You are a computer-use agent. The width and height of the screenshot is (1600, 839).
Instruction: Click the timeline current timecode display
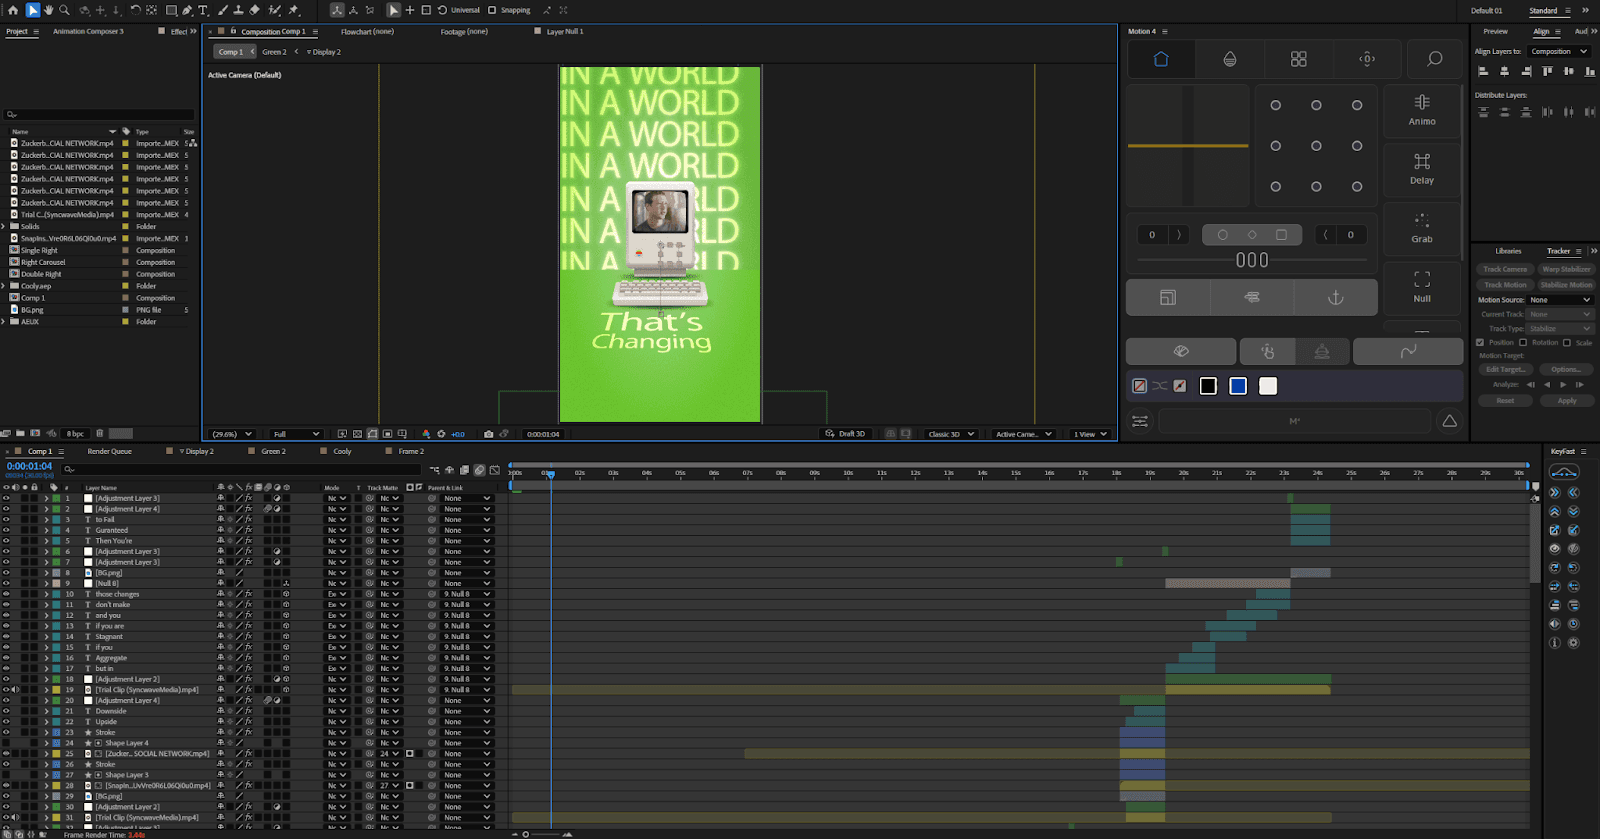click(30, 466)
